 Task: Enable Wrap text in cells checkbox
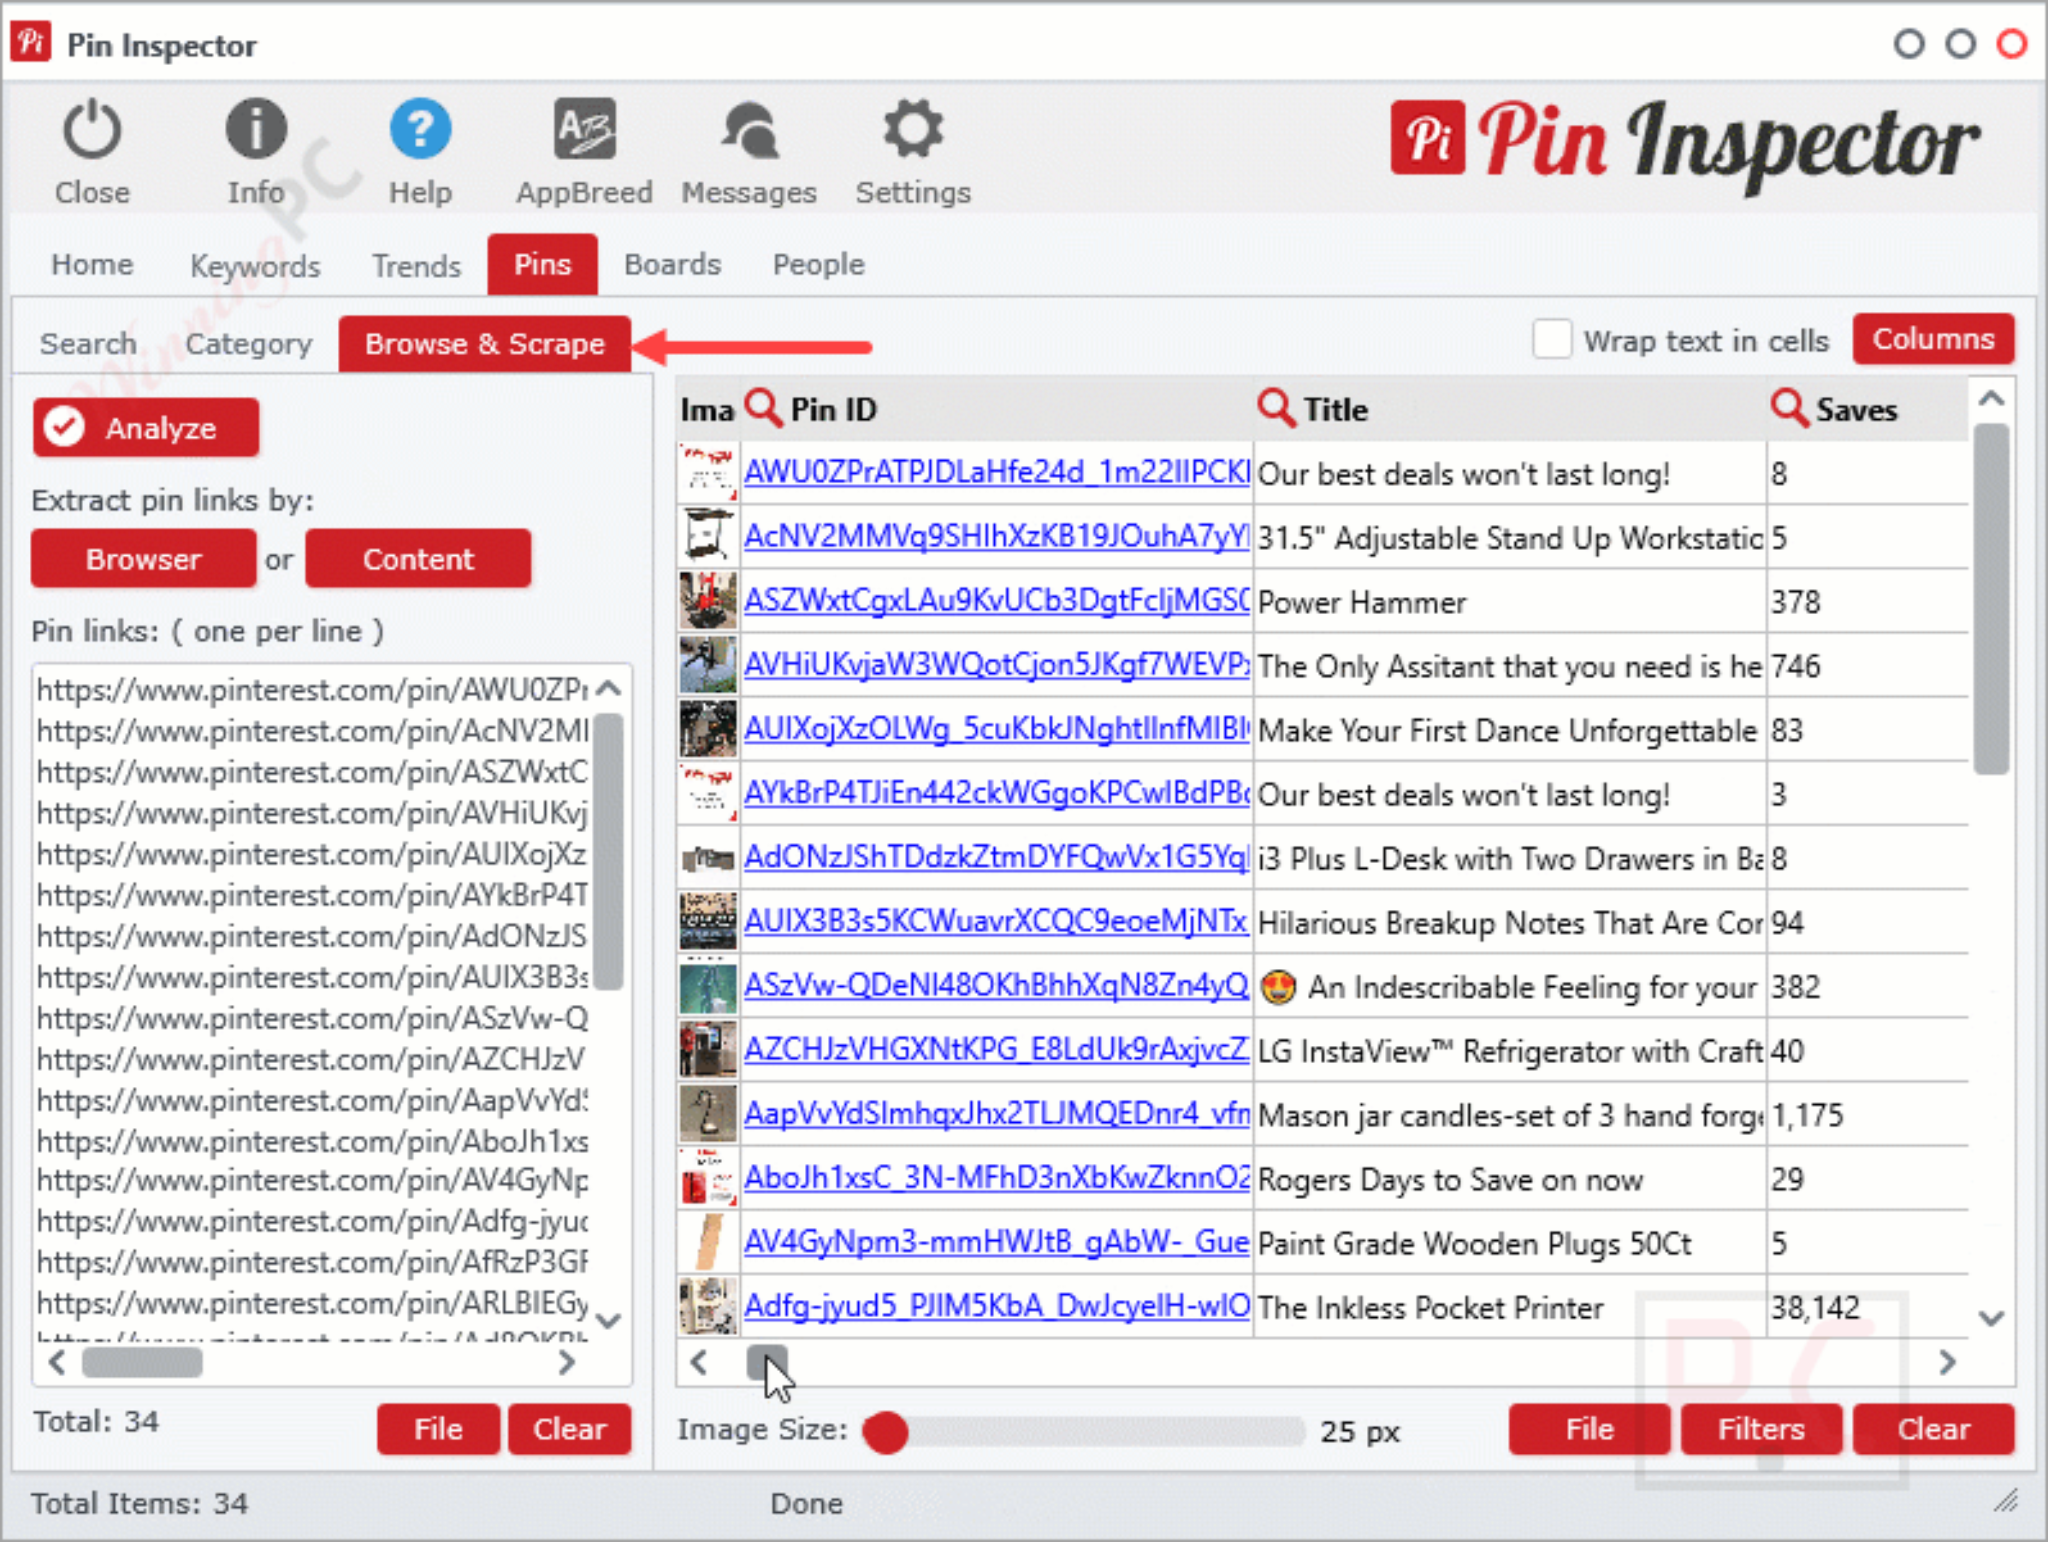1552,339
